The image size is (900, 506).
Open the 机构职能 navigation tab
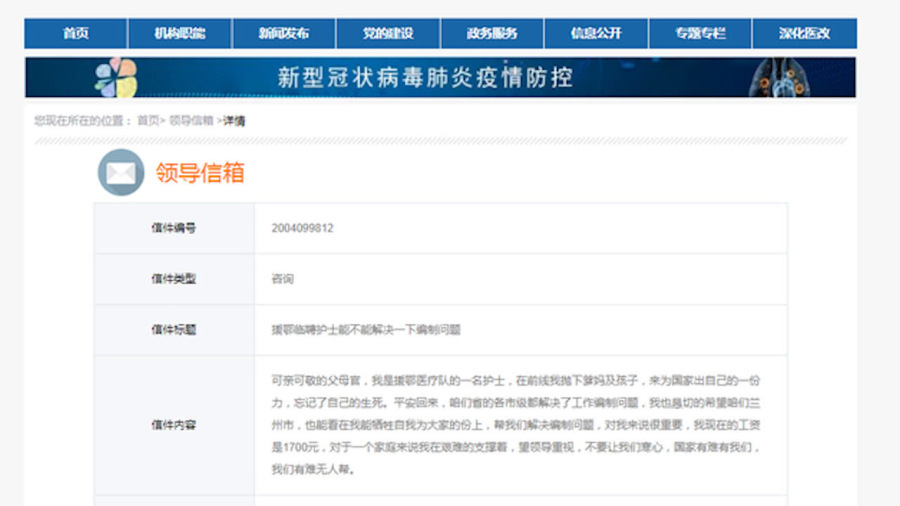click(x=180, y=33)
